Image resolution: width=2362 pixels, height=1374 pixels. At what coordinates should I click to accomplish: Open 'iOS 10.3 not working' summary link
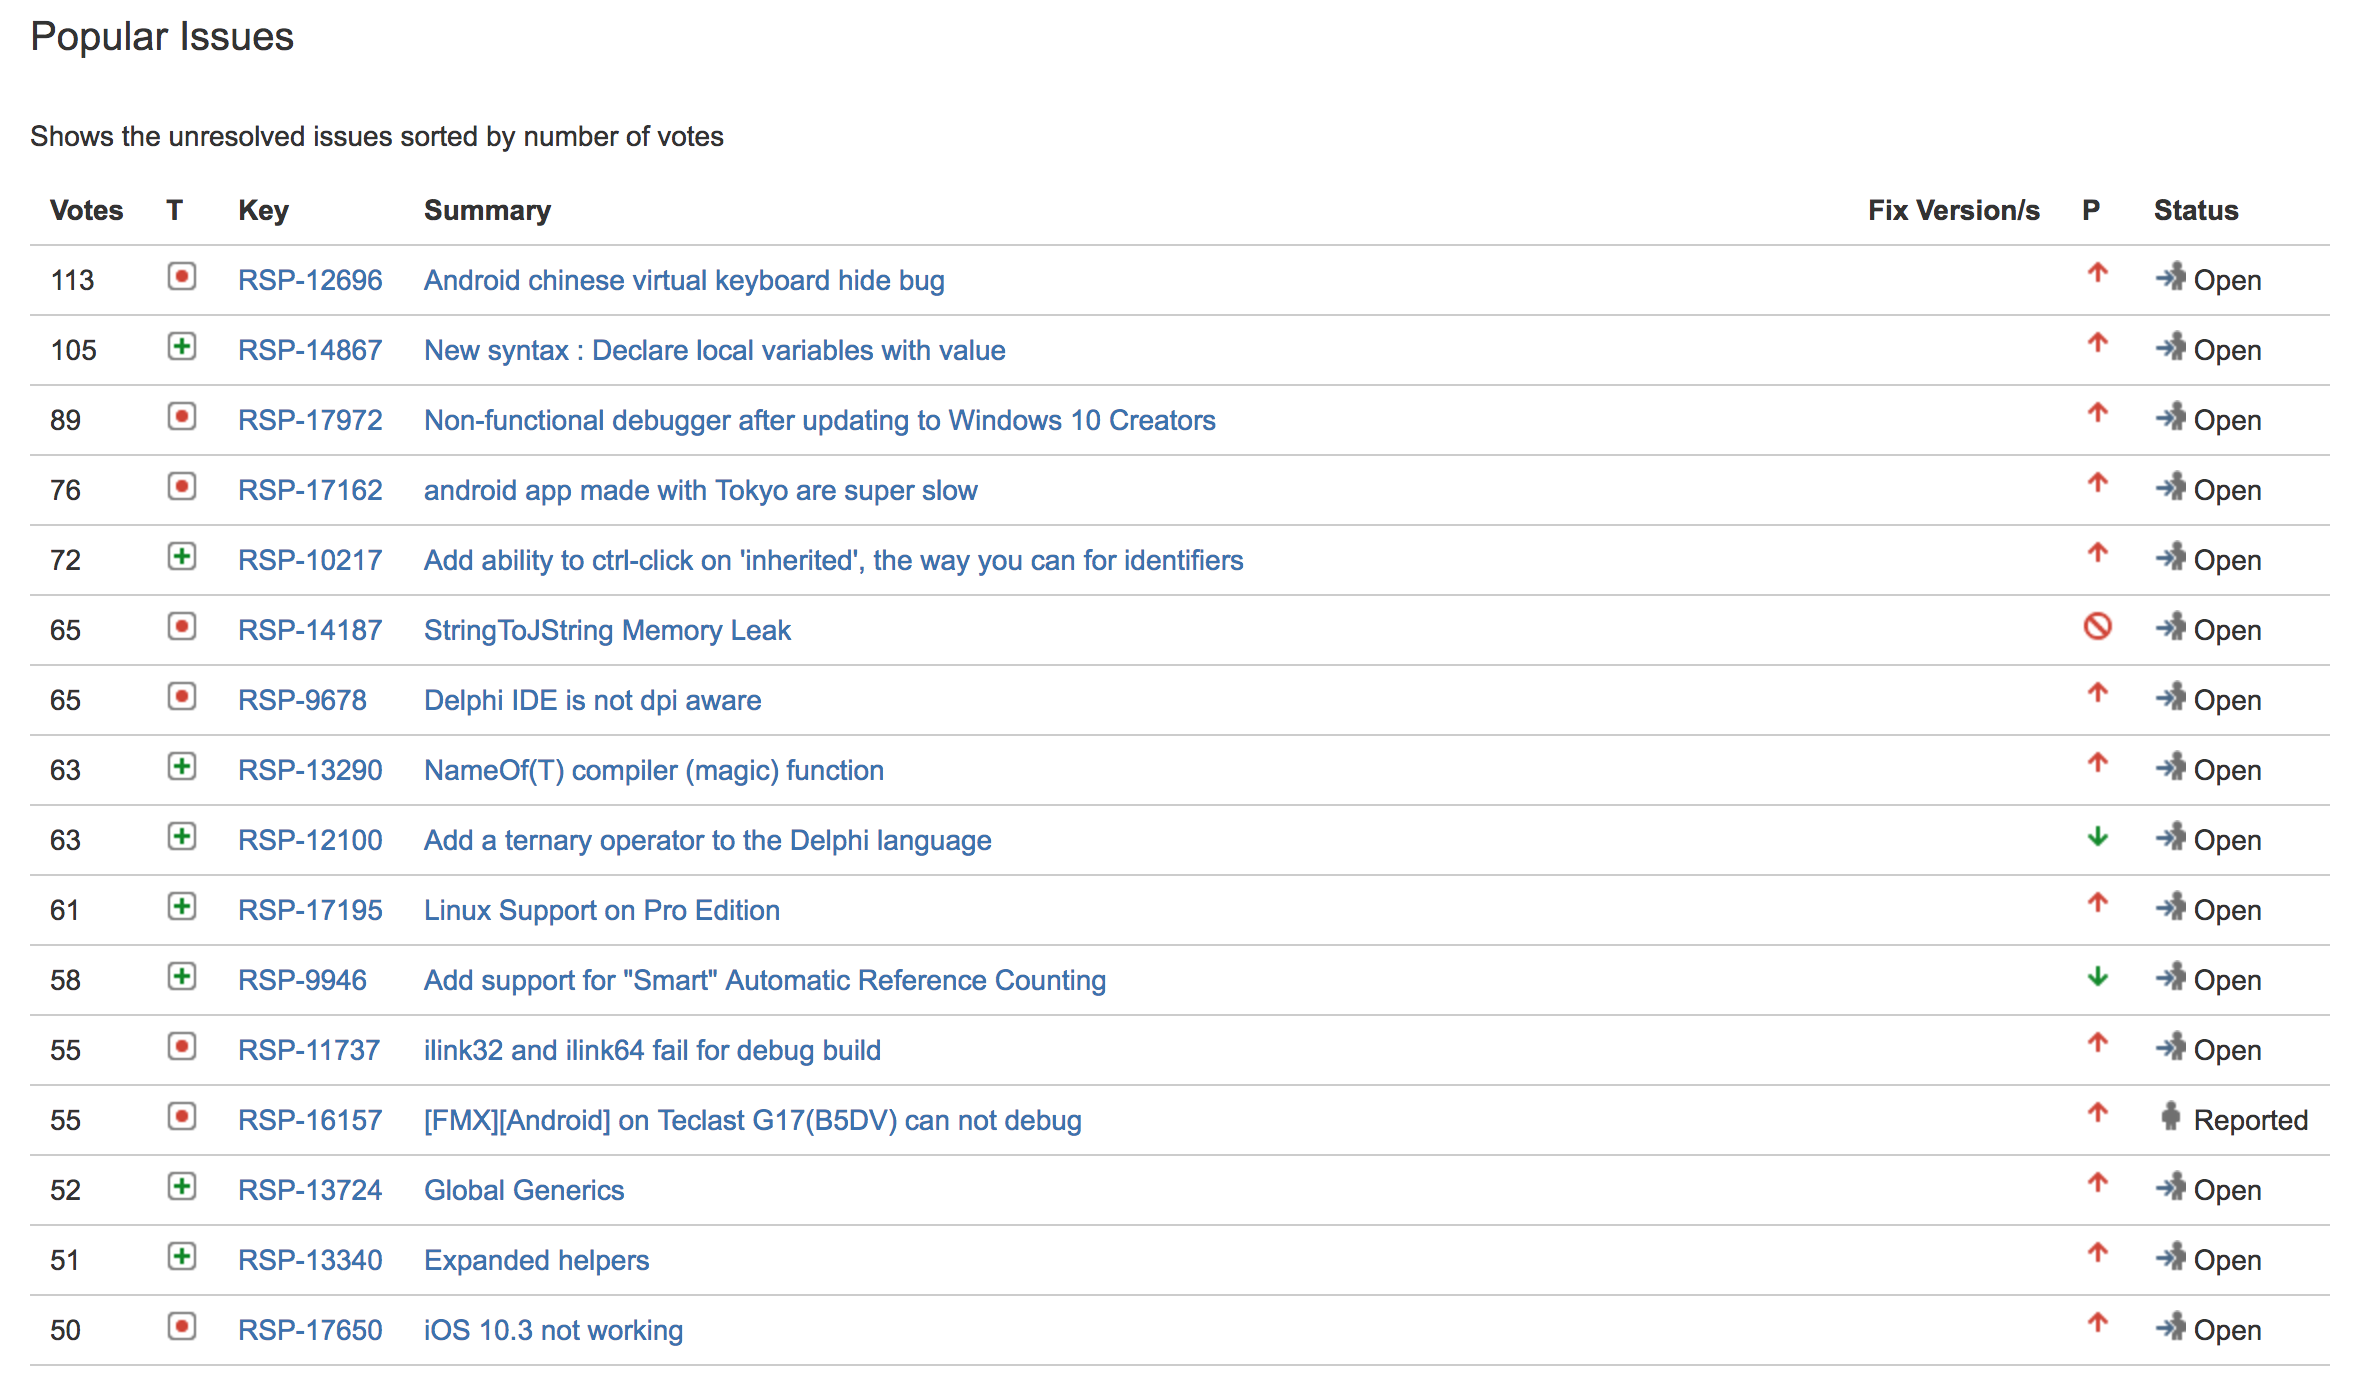(x=553, y=1330)
